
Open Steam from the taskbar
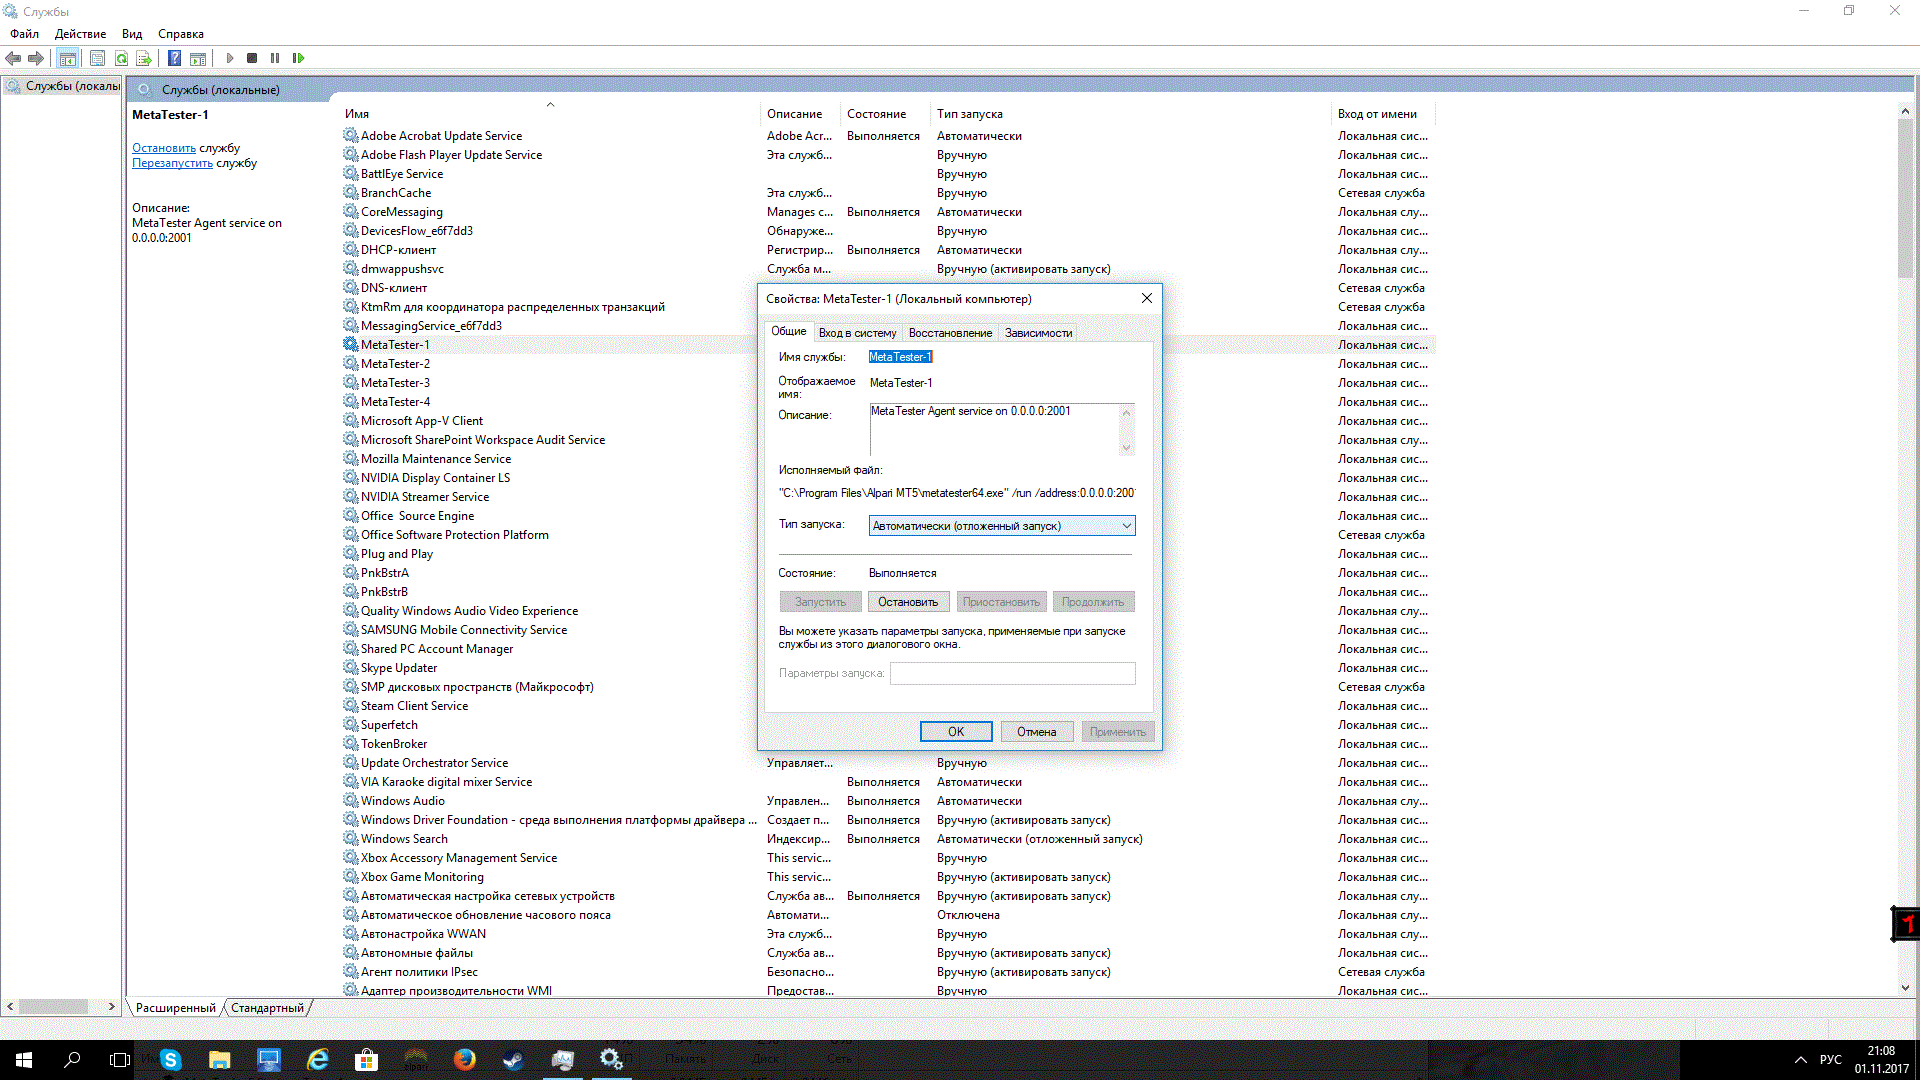click(x=514, y=1060)
